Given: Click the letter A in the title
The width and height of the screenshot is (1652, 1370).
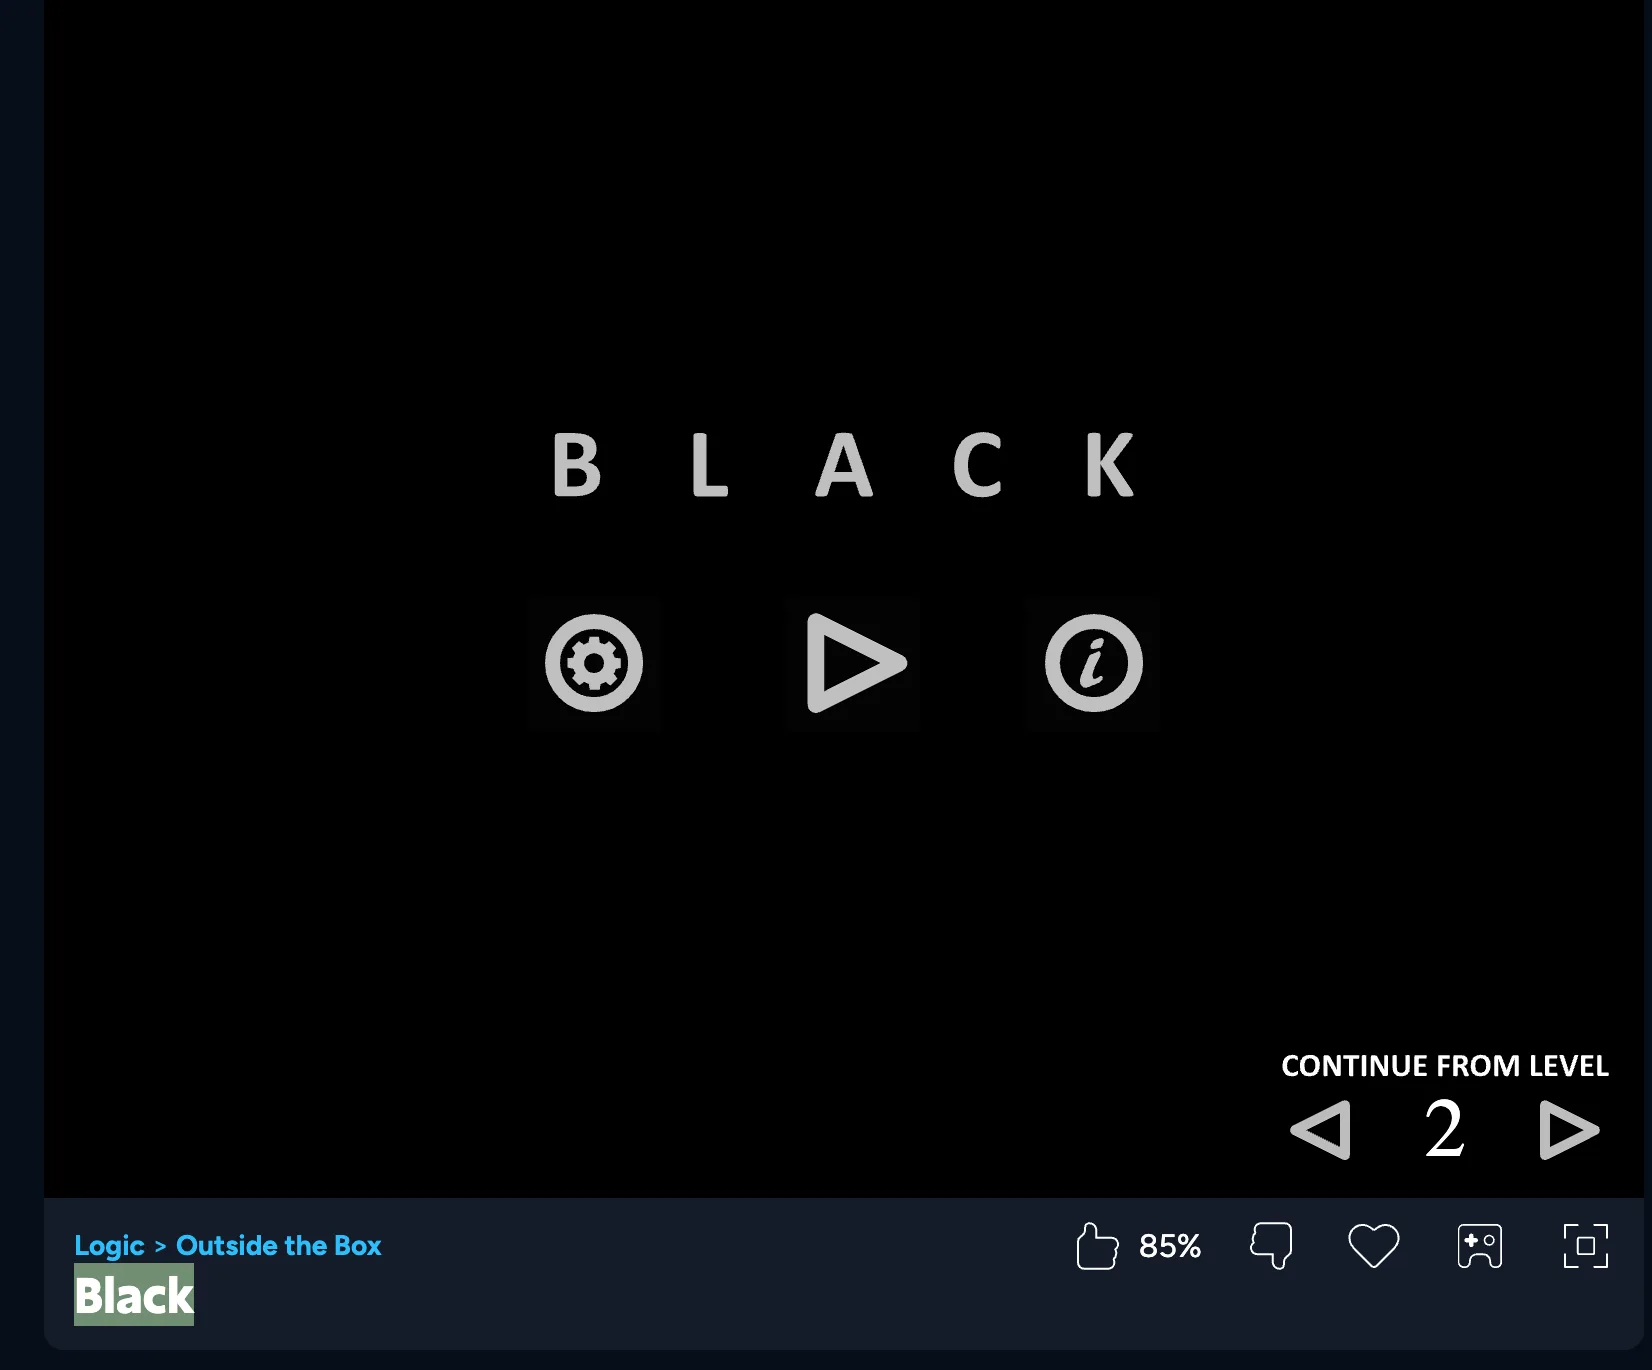Looking at the screenshot, I should click(844, 465).
